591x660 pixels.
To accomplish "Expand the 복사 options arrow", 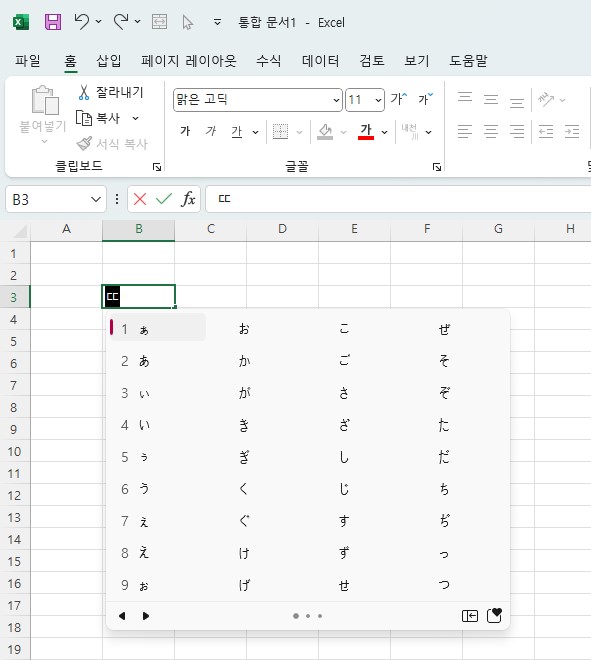I will coord(136,118).
